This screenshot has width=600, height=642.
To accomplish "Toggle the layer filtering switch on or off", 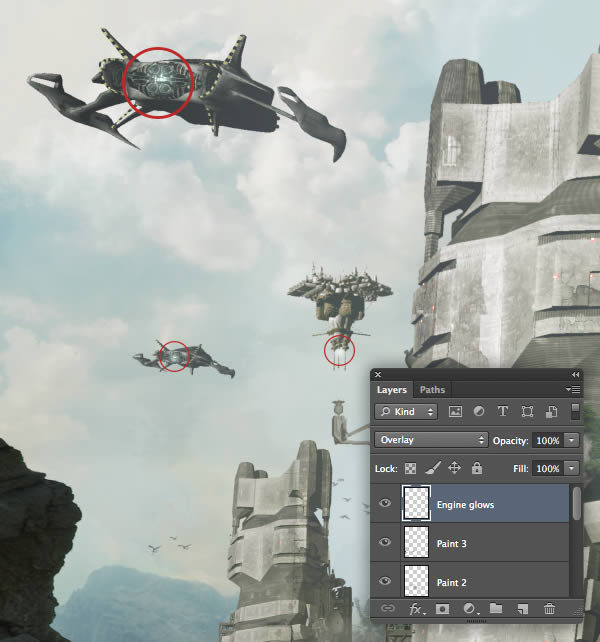I will (x=575, y=411).
